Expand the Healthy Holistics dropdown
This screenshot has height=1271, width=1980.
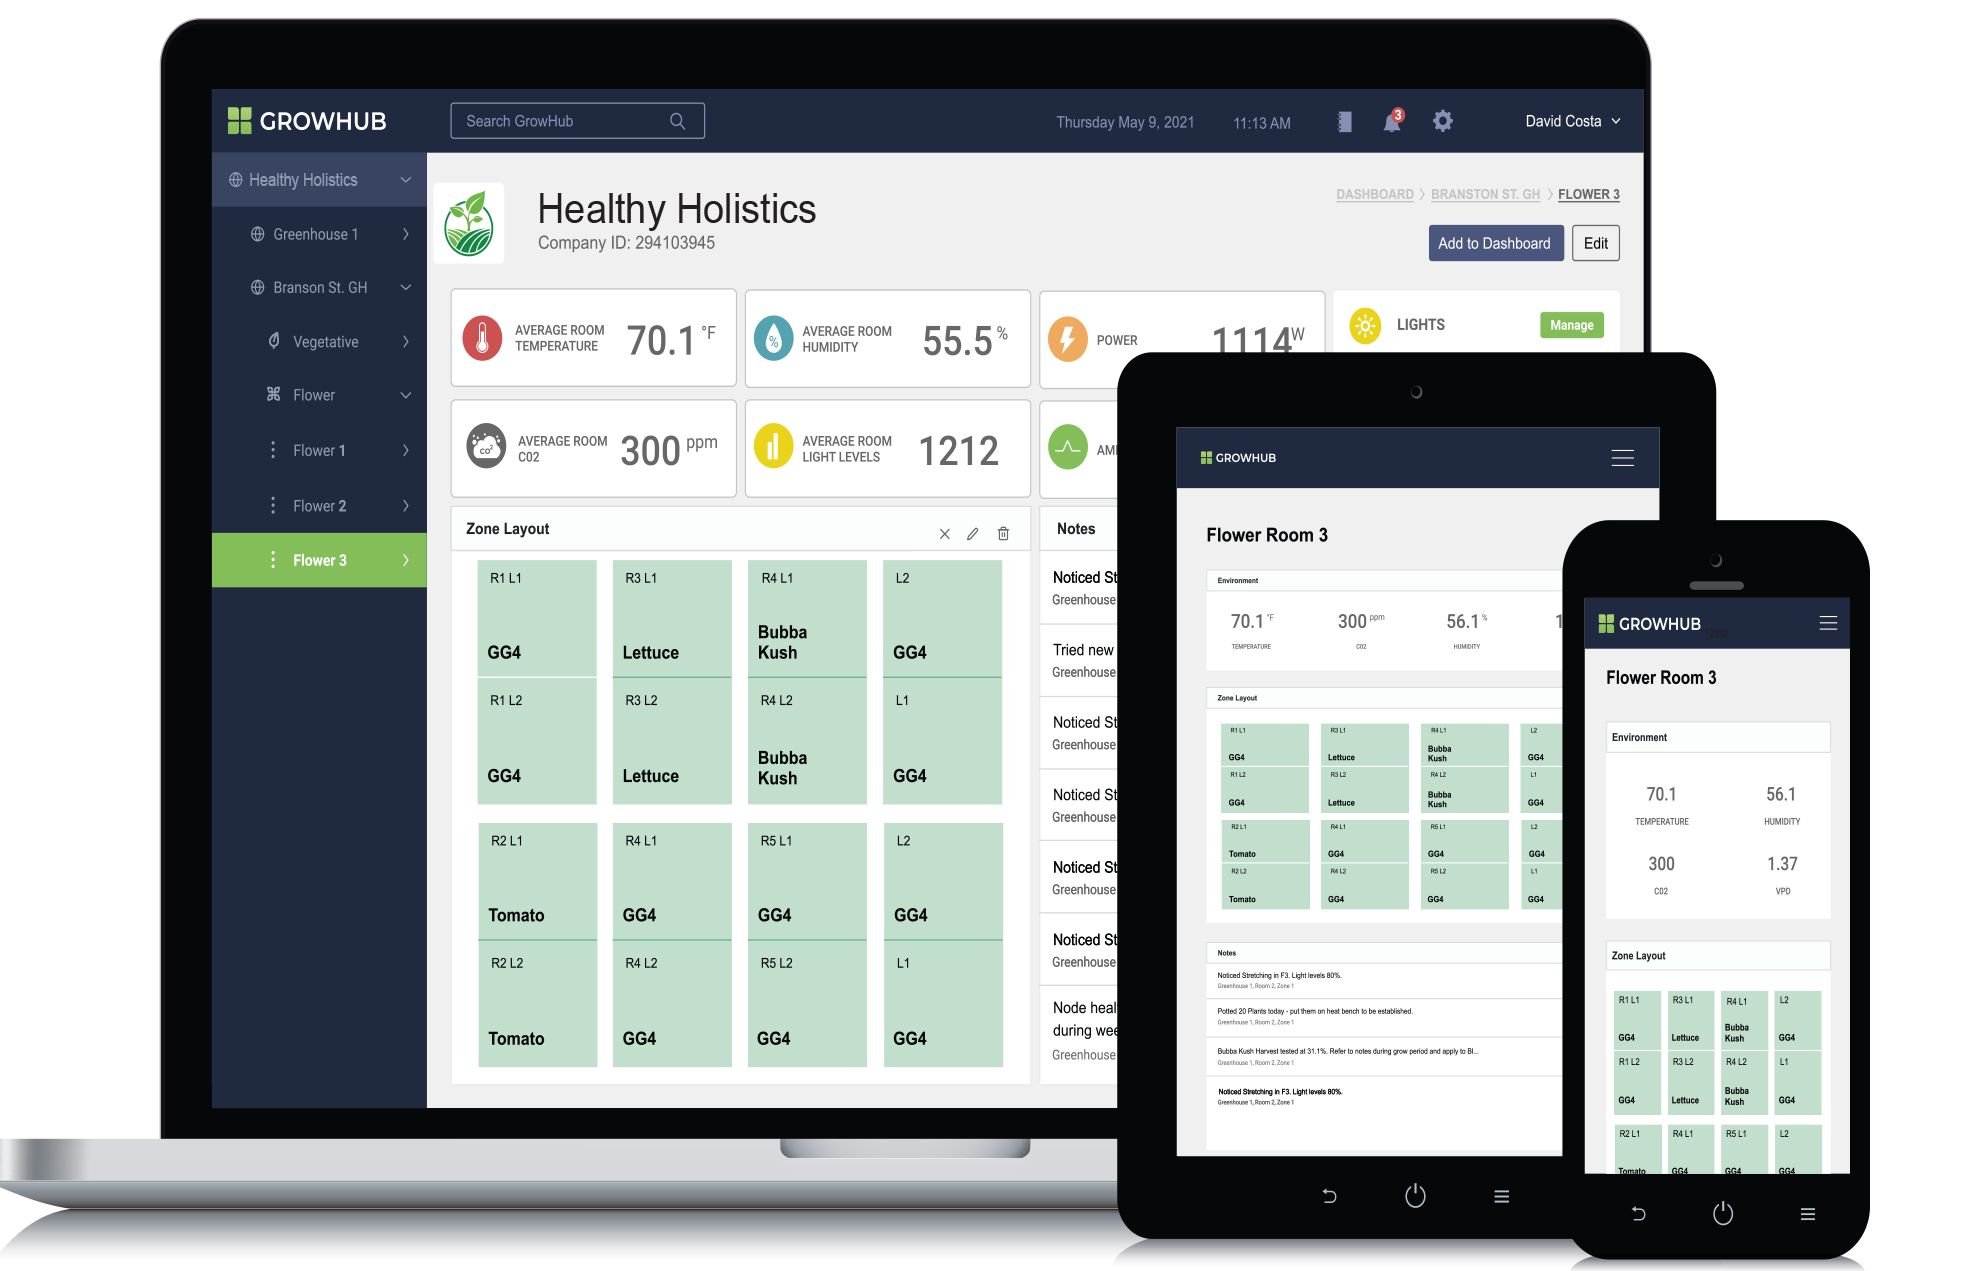click(406, 180)
